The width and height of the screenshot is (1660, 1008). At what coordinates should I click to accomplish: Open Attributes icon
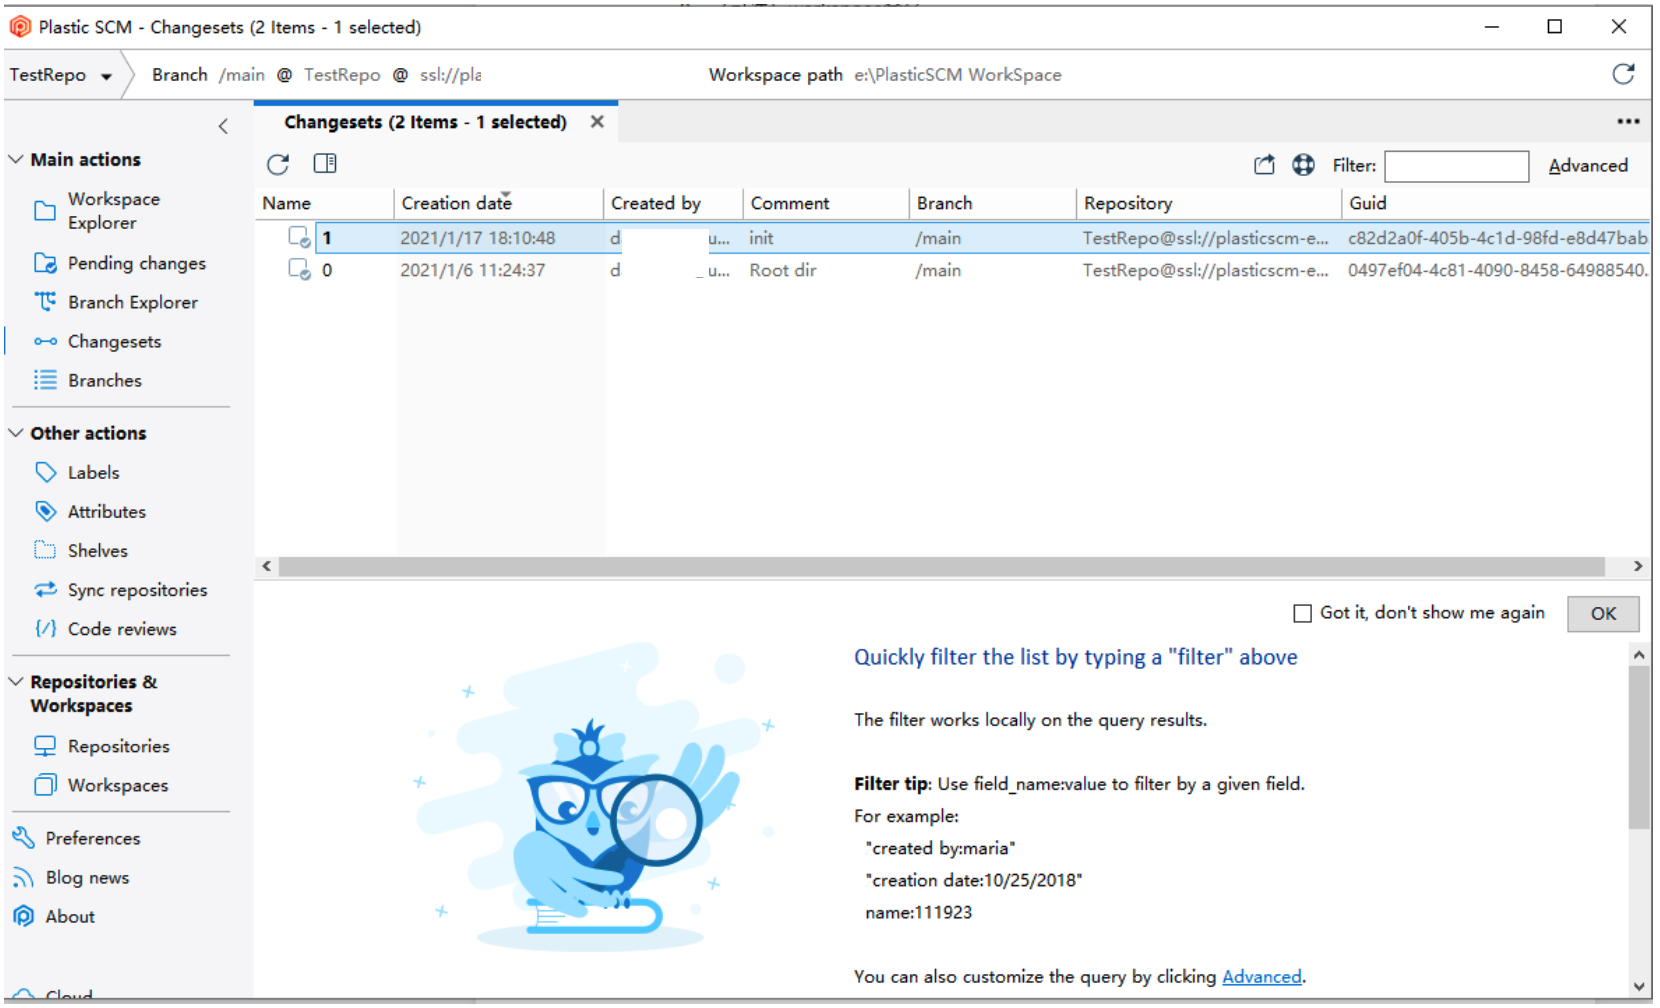pyautogui.click(x=45, y=511)
